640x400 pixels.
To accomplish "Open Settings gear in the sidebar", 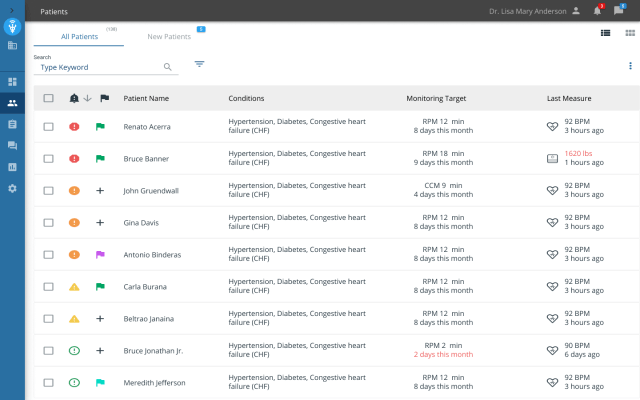I will 12,188.
